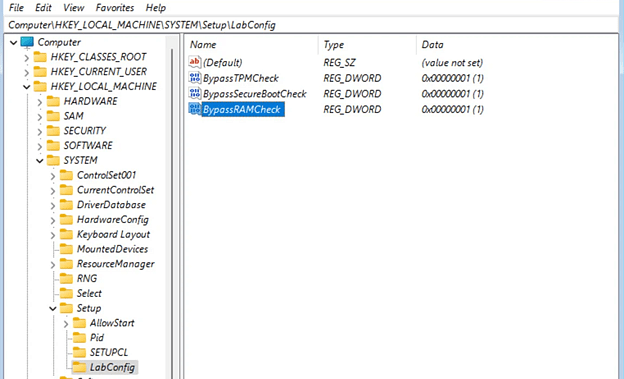Open the File menu
The height and width of the screenshot is (379, 624).
pos(16,8)
